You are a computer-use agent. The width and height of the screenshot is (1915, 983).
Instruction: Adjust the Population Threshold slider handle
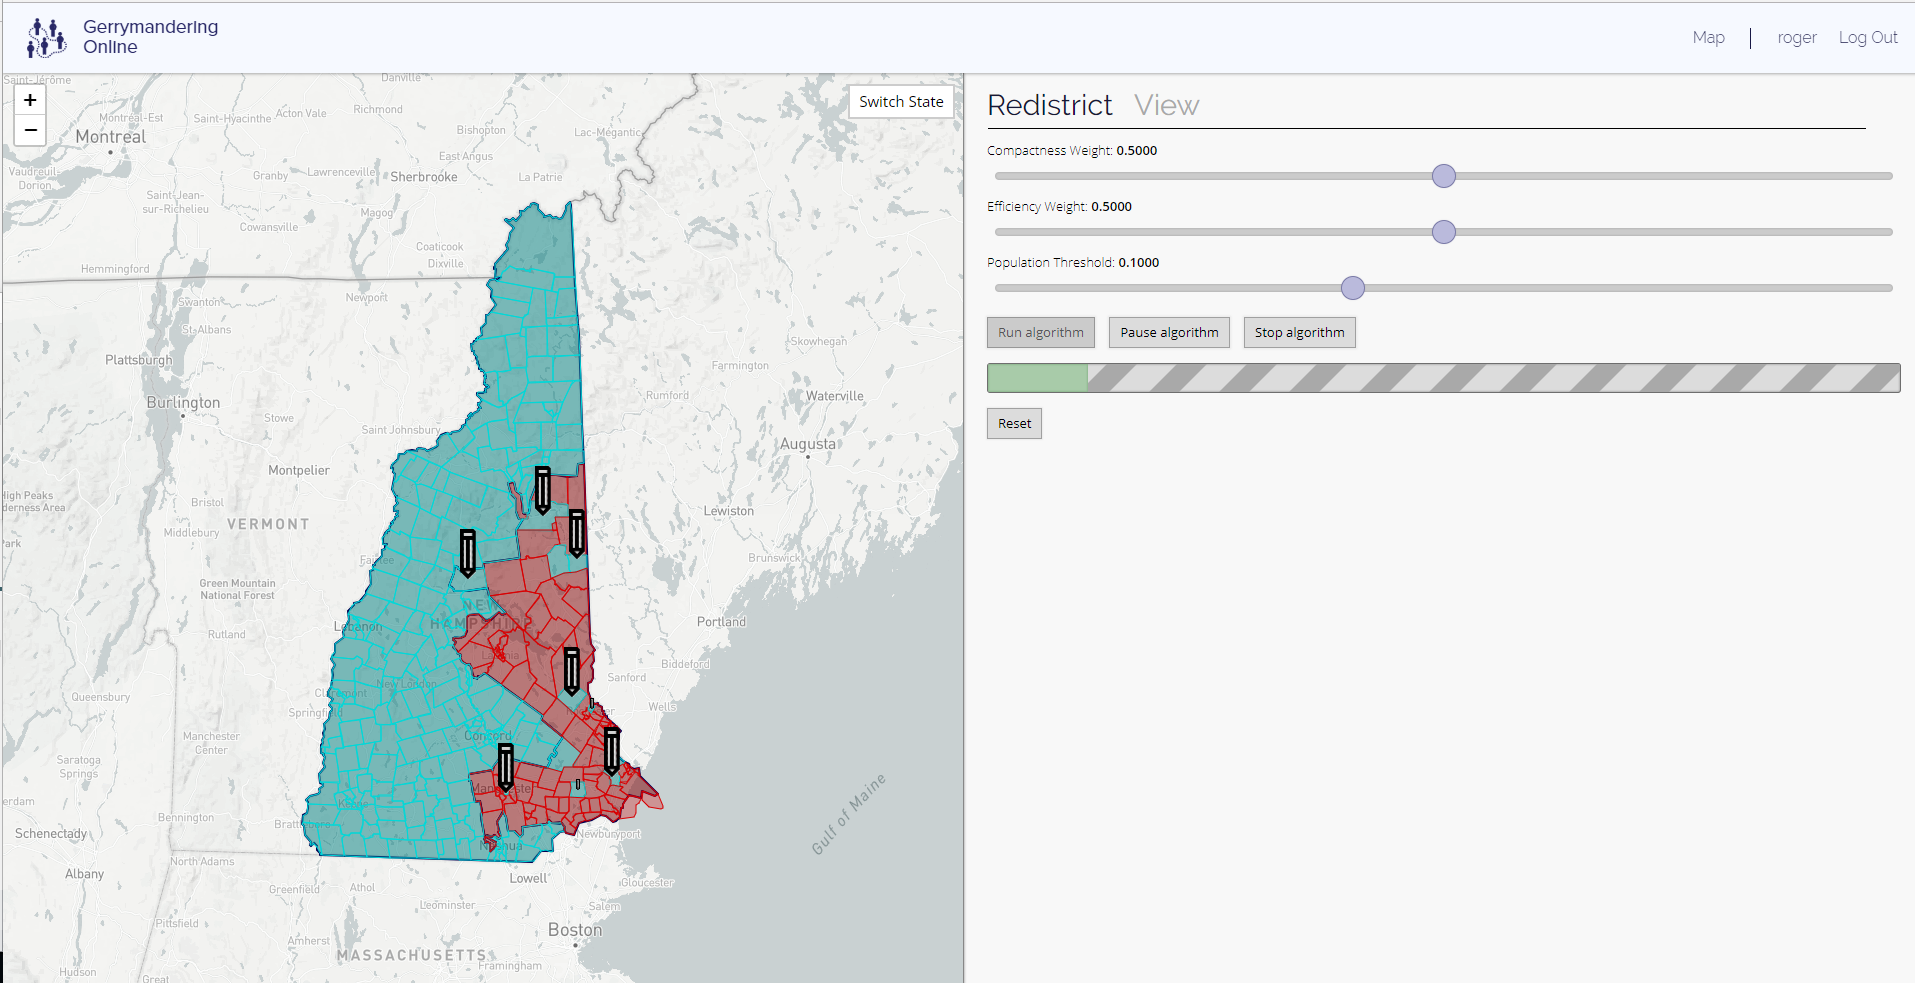click(x=1352, y=288)
